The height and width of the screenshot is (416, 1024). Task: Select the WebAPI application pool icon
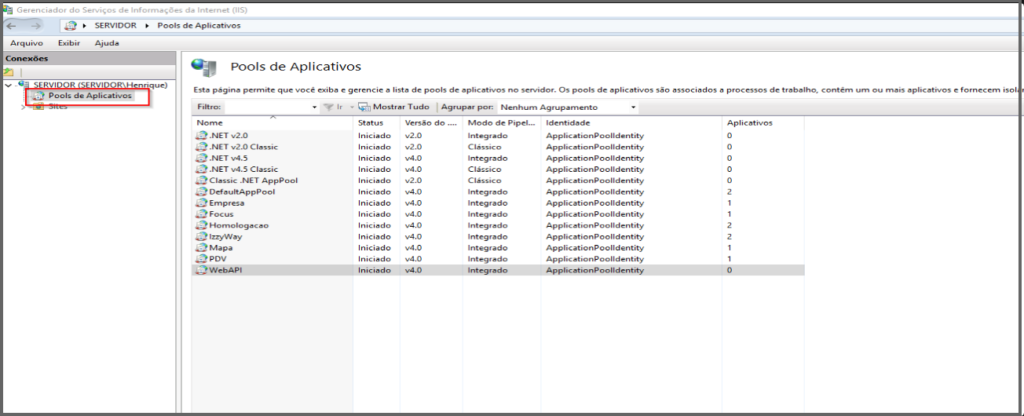(x=201, y=270)
